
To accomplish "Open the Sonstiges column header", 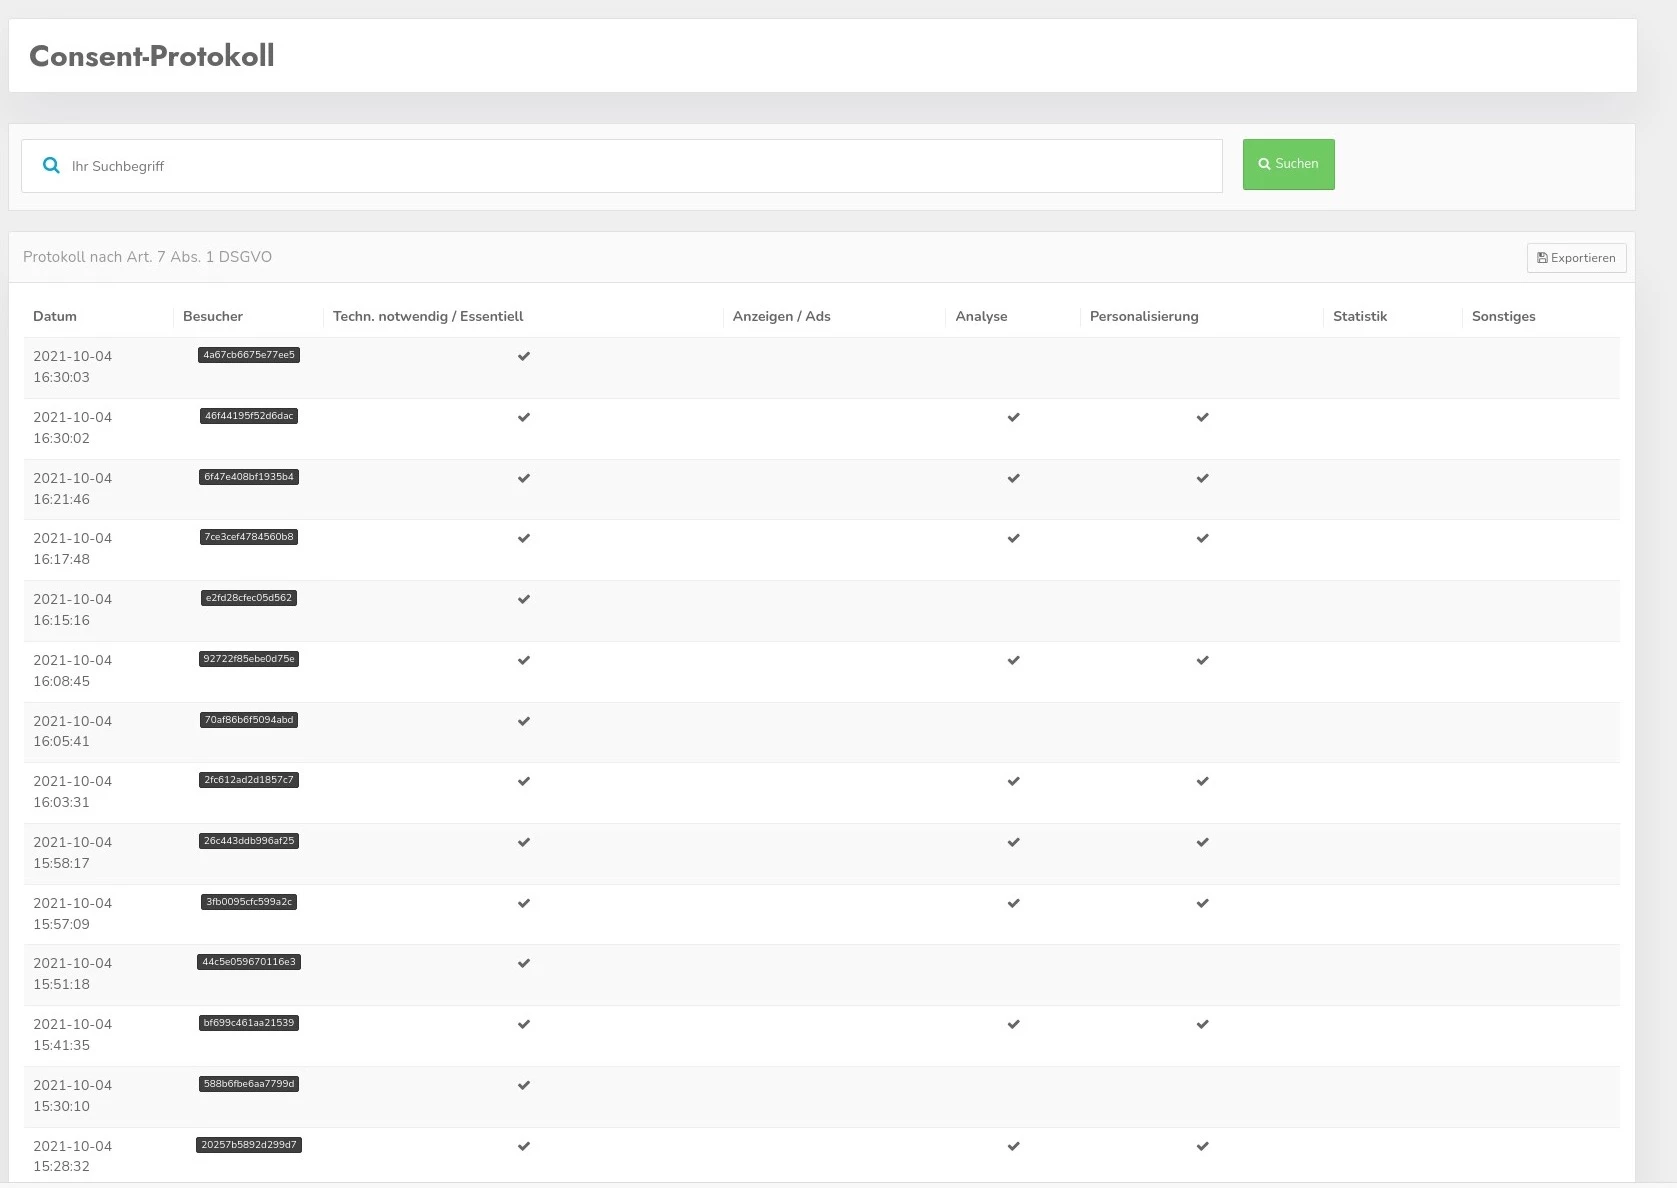I will click(1503, 316).
